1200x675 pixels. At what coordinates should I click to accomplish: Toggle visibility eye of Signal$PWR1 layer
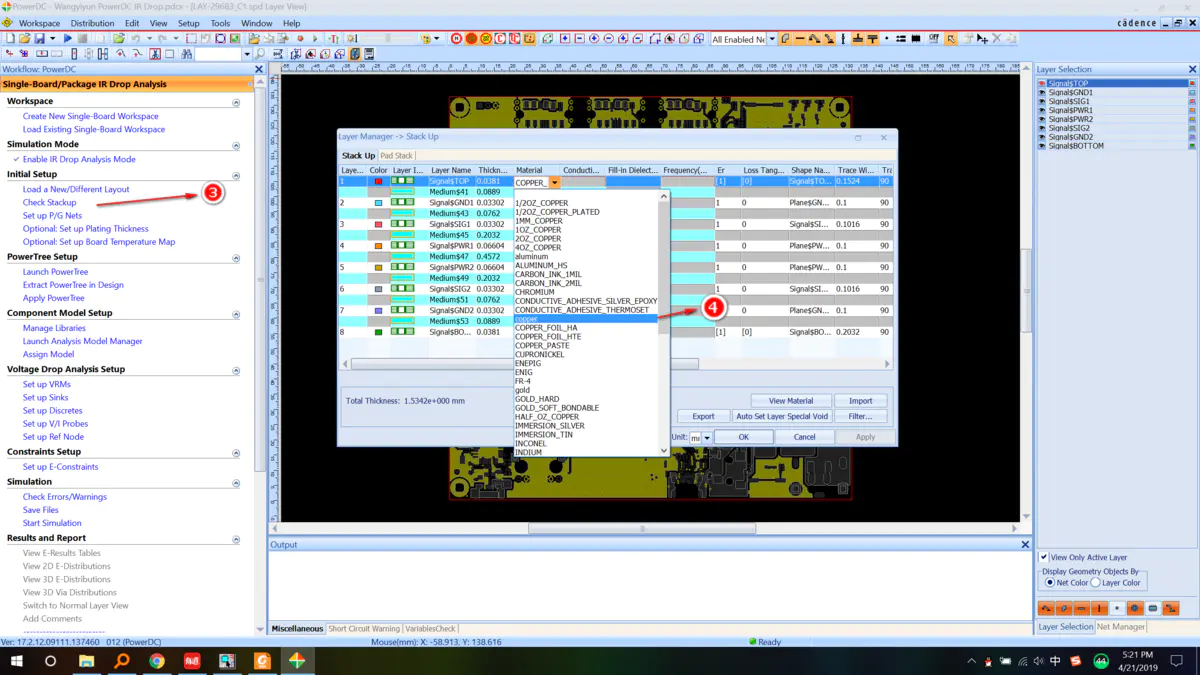[x=1042, y=111]
